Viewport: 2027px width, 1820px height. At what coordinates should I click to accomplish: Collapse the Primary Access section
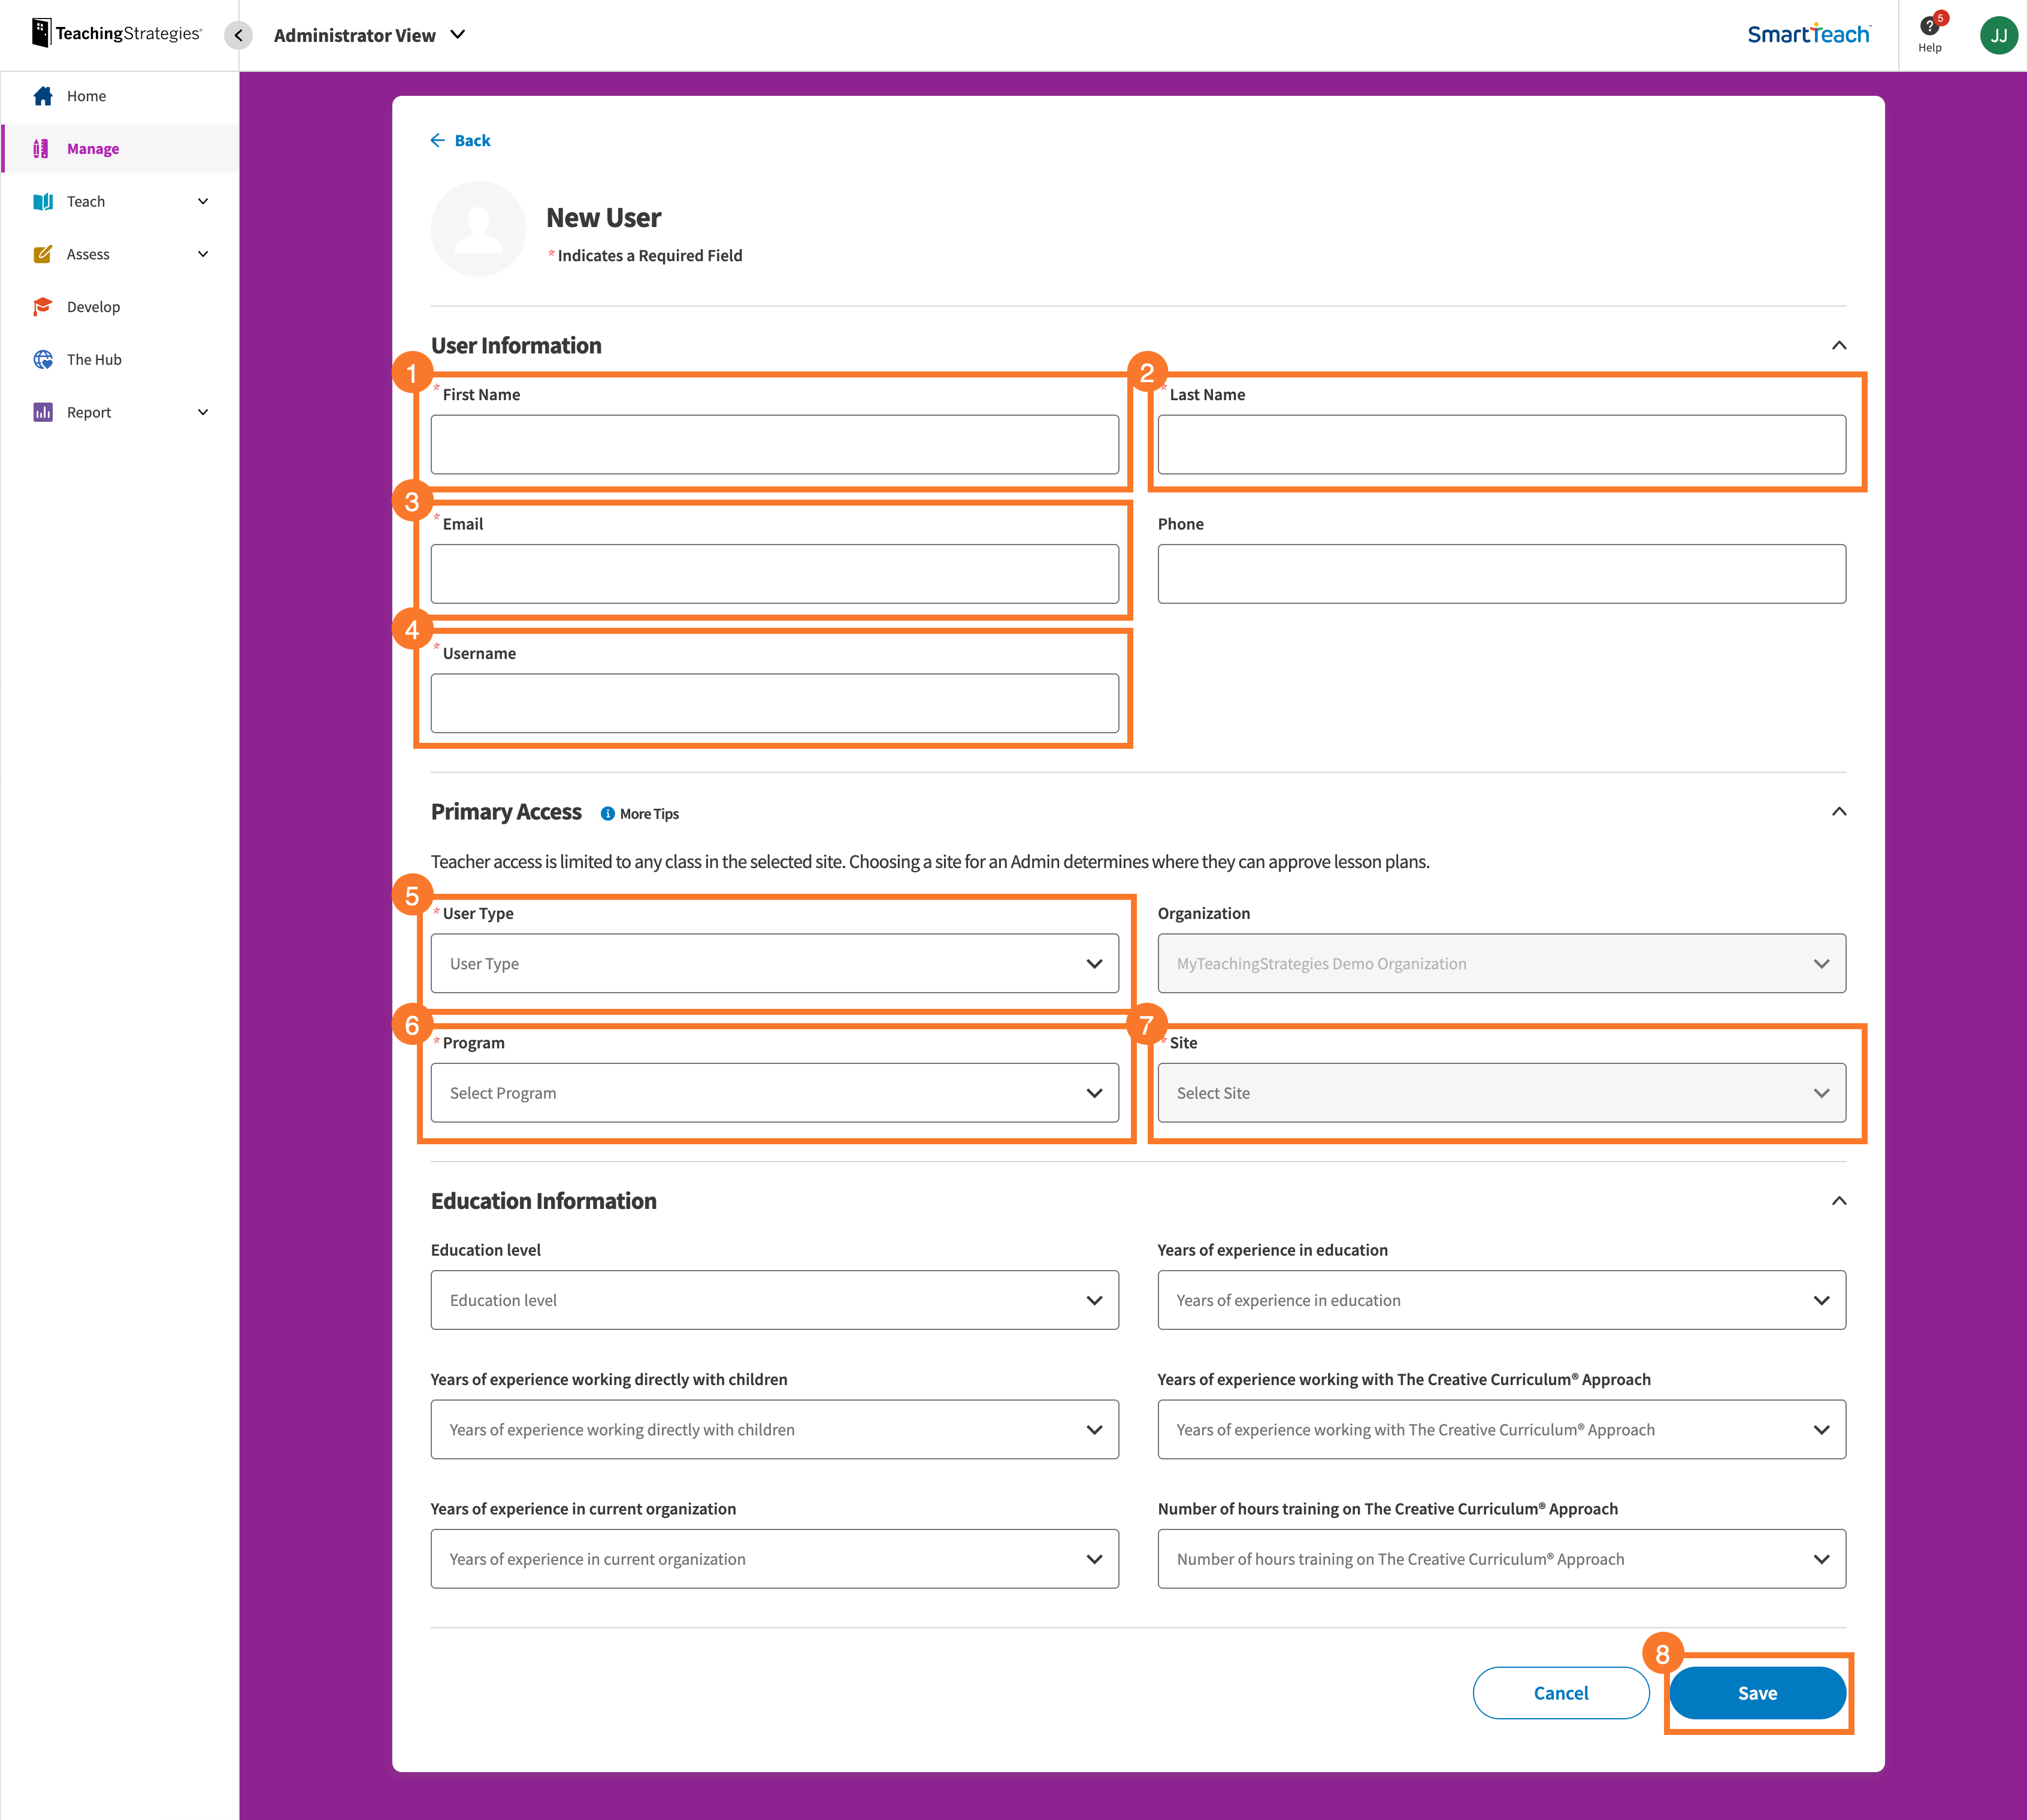[x=1839, y=811]
